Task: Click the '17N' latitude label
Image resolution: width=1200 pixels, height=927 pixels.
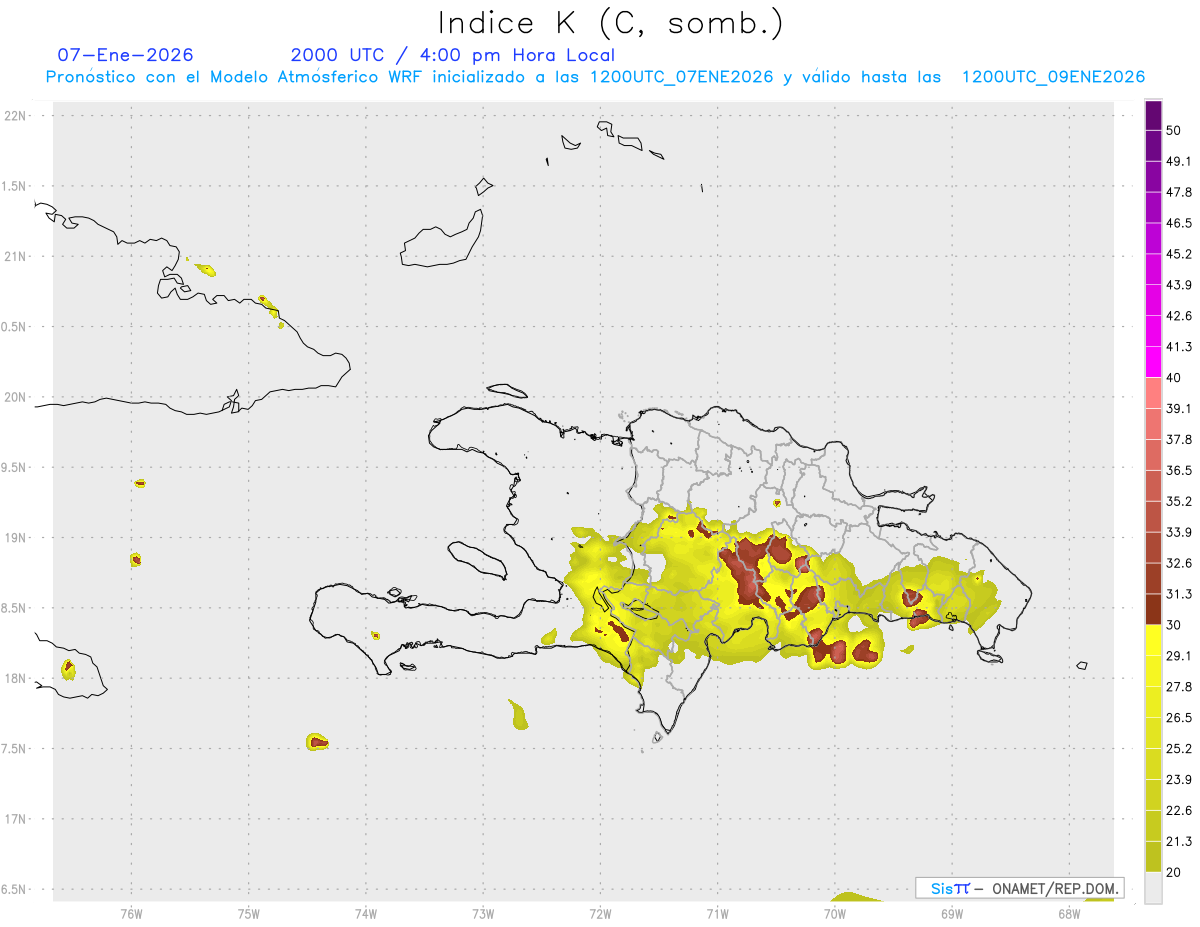Action: point(16,819)
